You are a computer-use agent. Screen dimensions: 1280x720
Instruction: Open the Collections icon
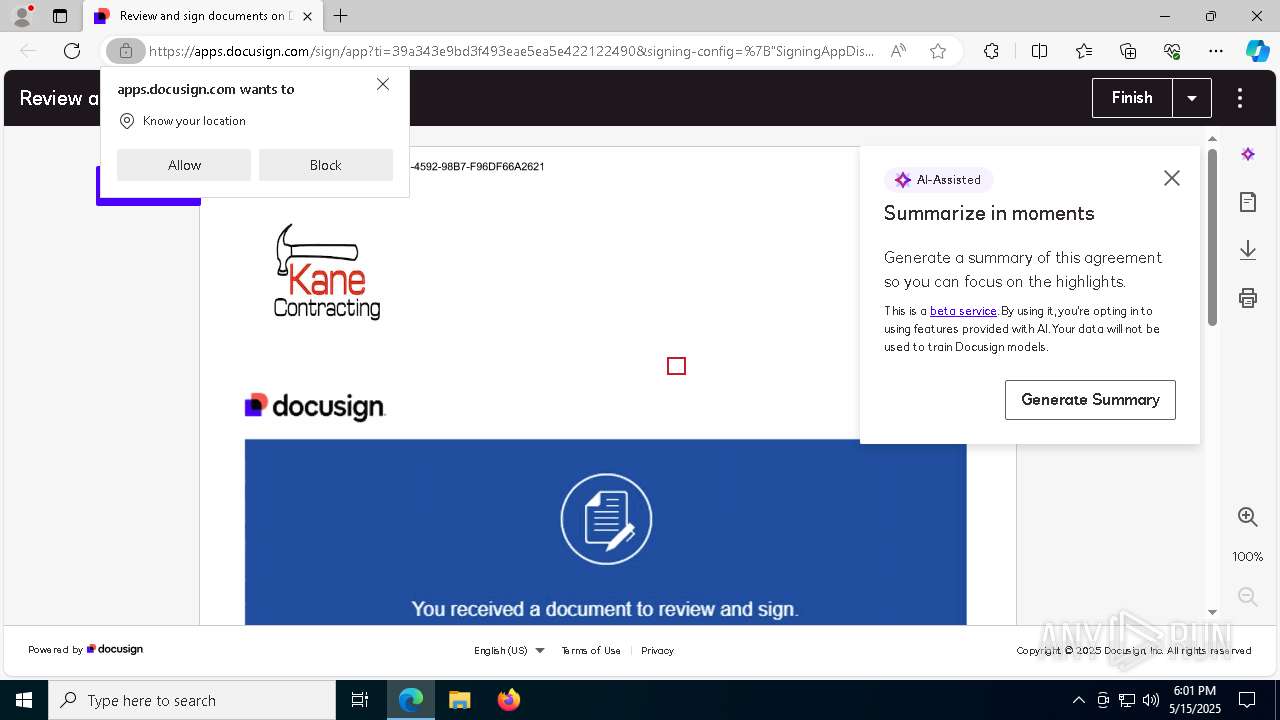pos(1128,51)
